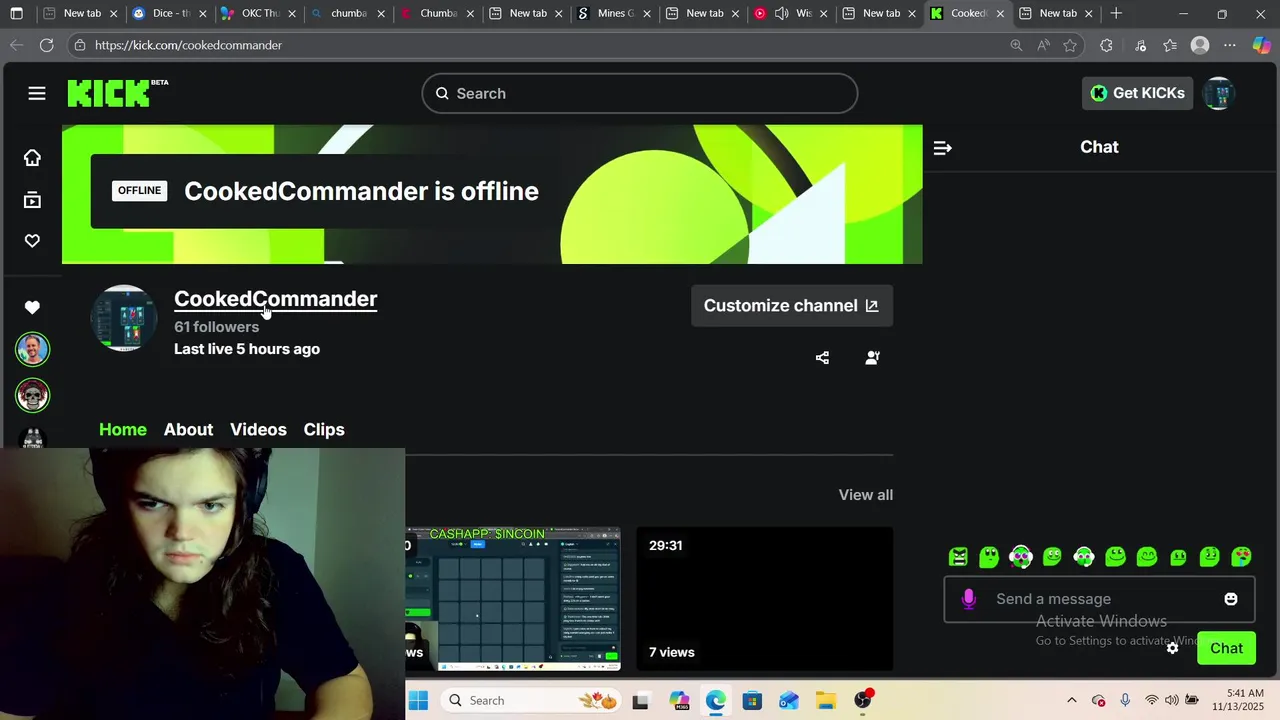Open the CASHAPP $INCOIN video thumbnail
The height and width of the screenshot is (720, 1280).
point(512,599)
